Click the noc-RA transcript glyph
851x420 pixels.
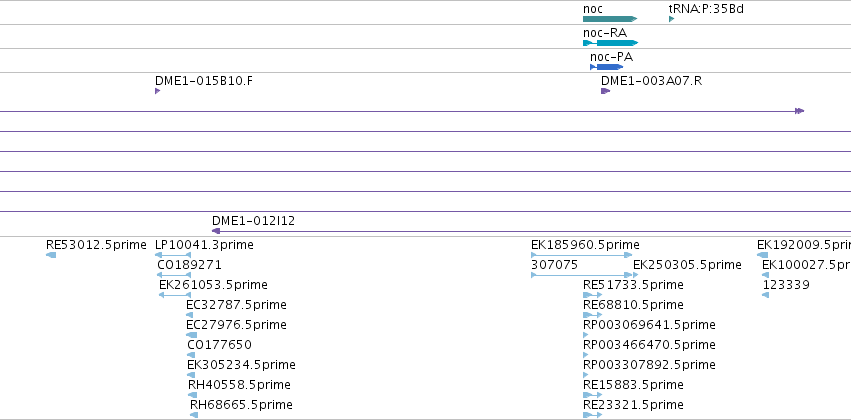tap(611, 43)
